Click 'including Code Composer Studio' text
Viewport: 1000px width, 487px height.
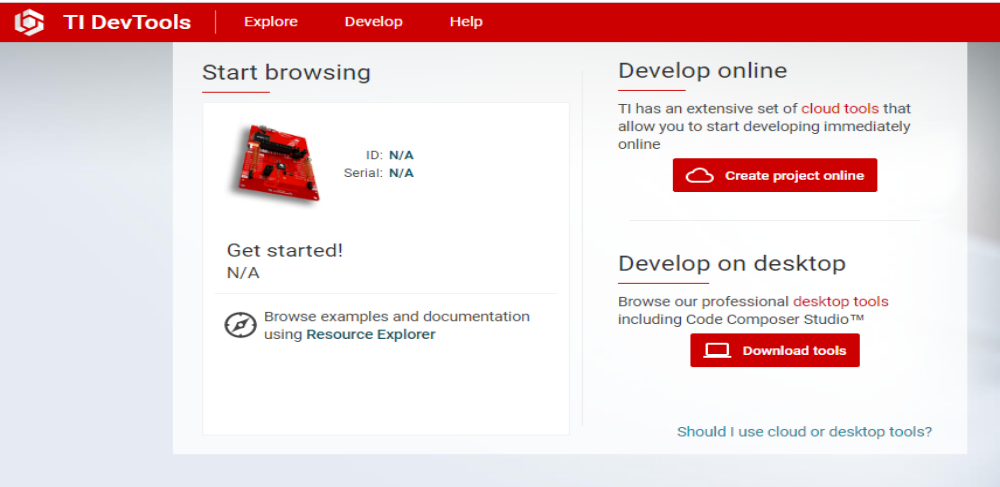(740, 319)
